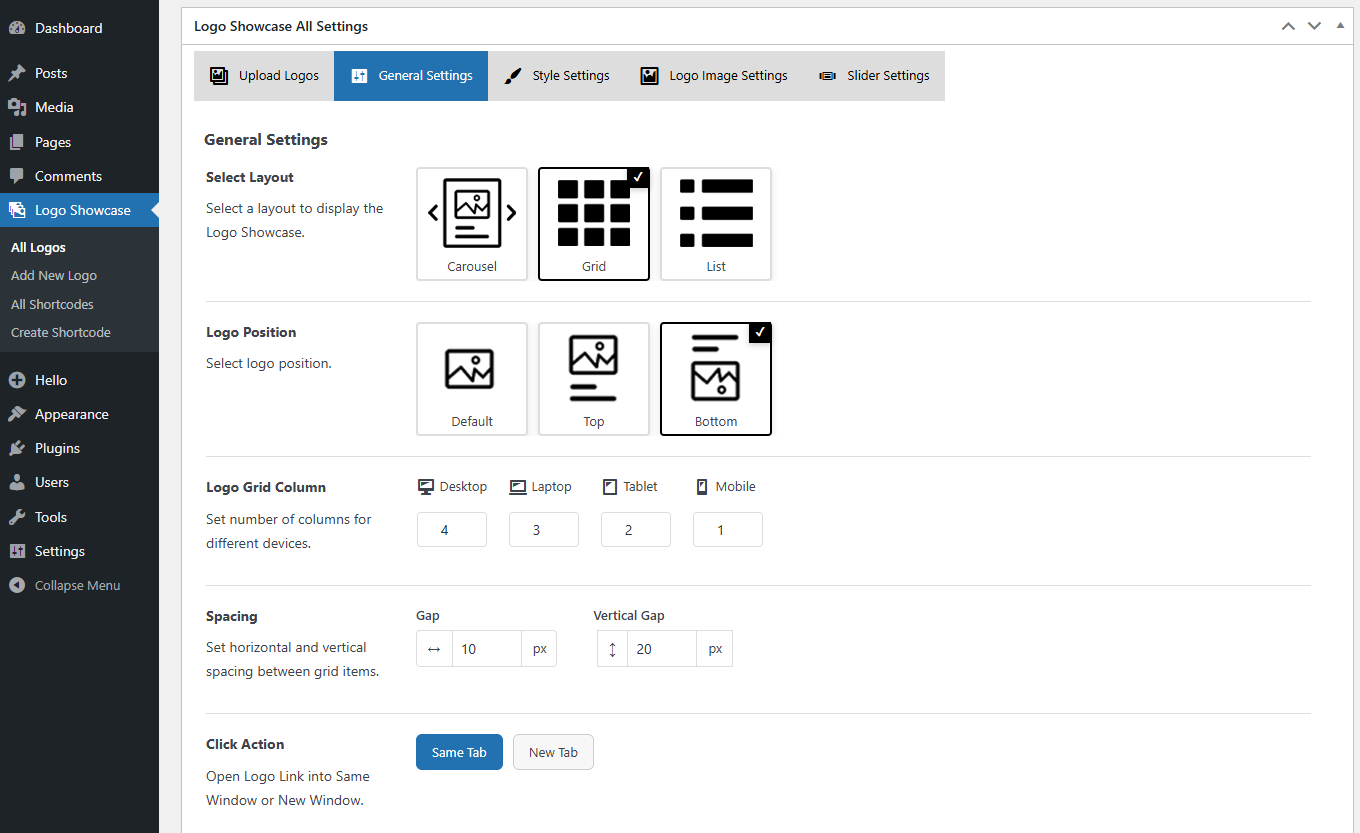Click the vertical gap arrow icon

(612, 649)
